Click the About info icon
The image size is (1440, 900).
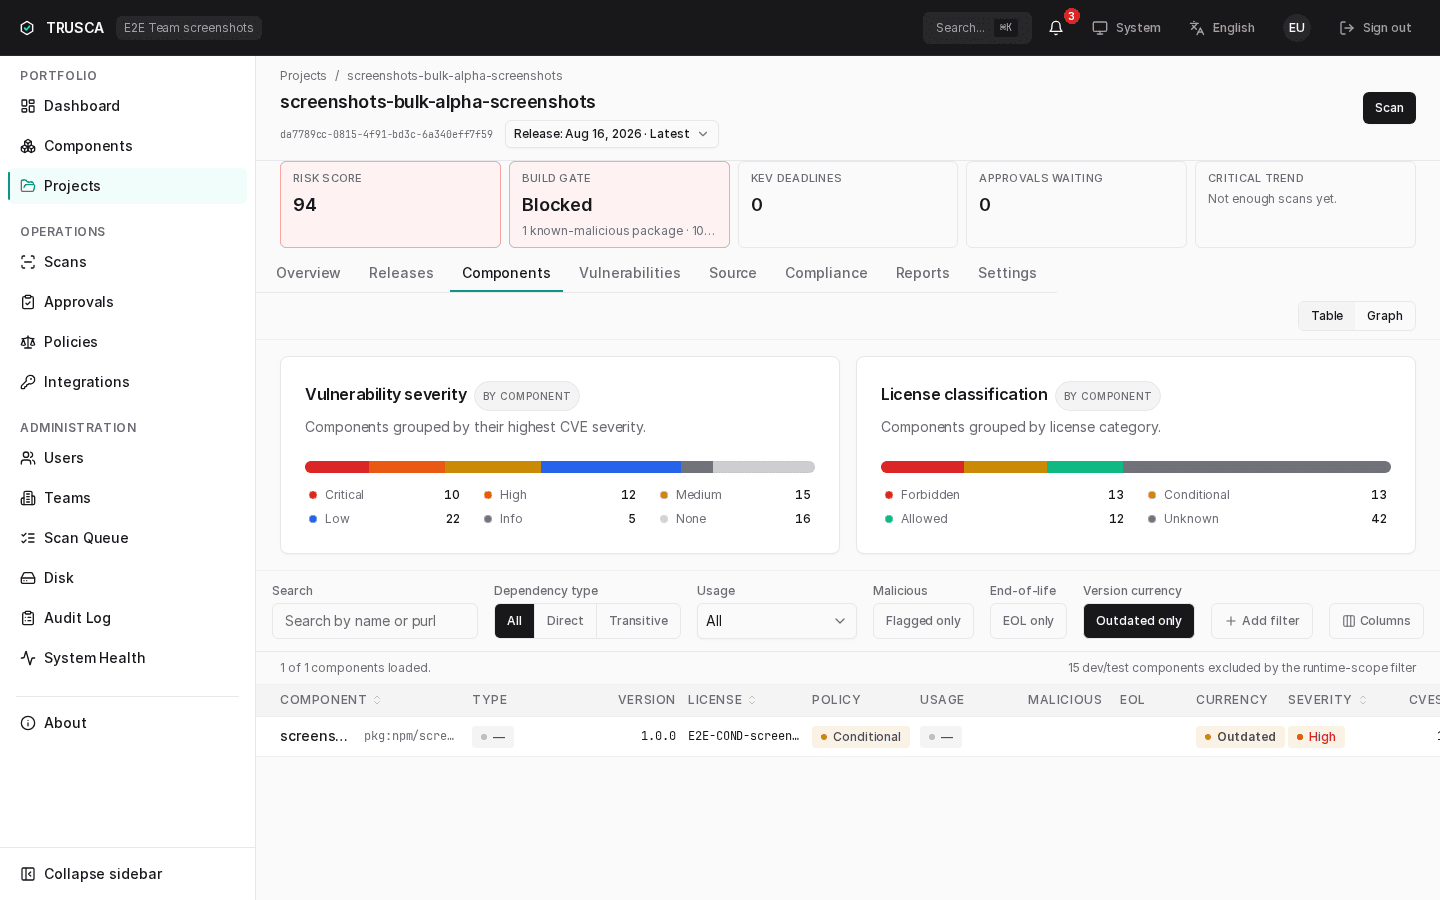(x=28, y=723)
